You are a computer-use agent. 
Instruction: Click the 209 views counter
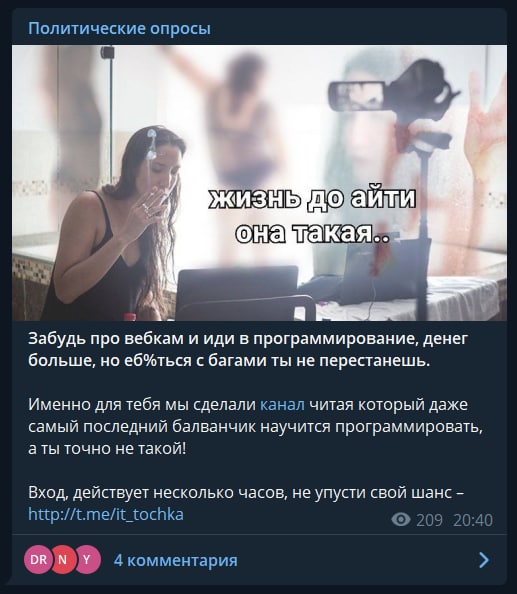tap(430, 520)
